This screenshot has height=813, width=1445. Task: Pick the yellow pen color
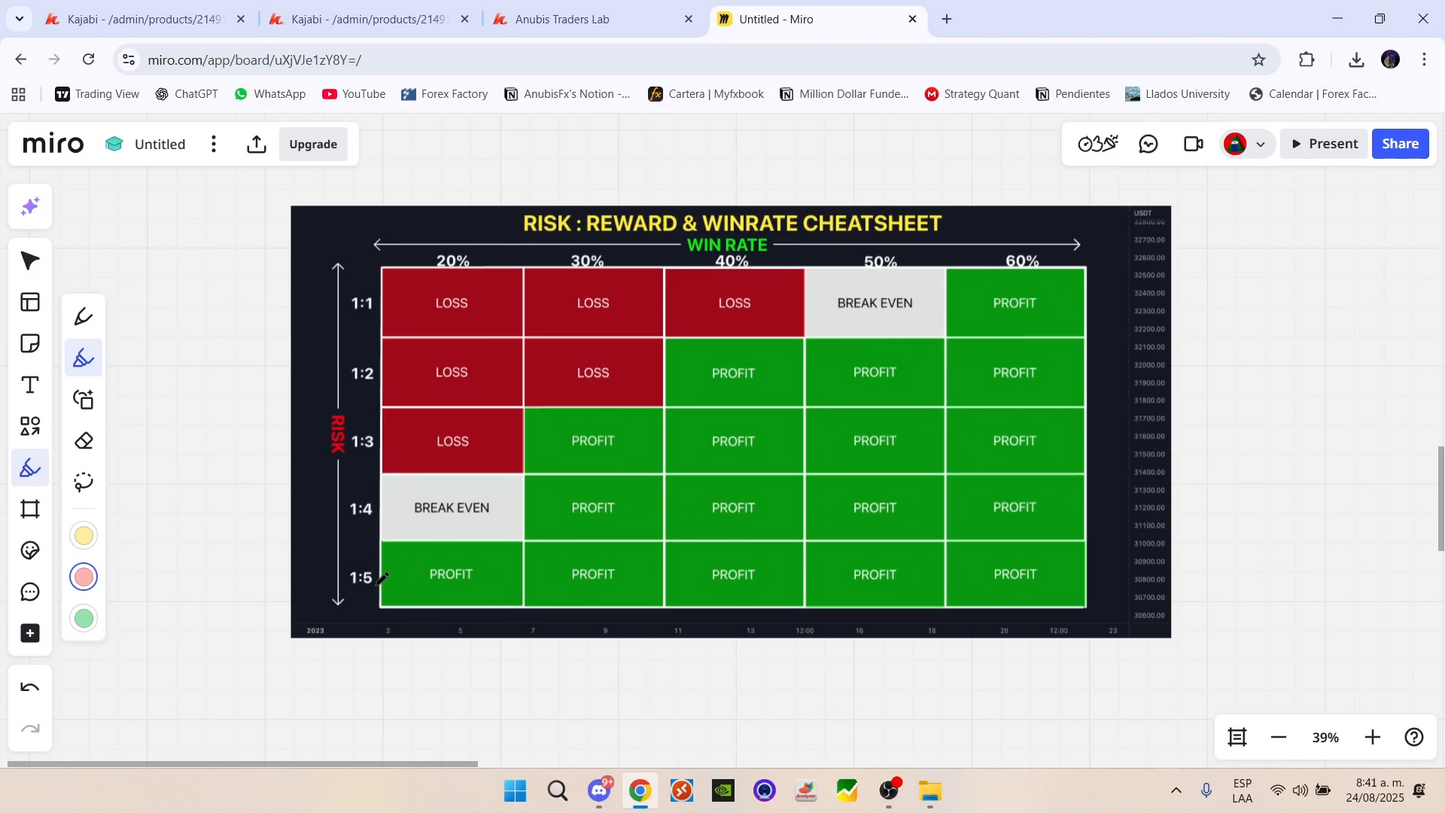84,536
